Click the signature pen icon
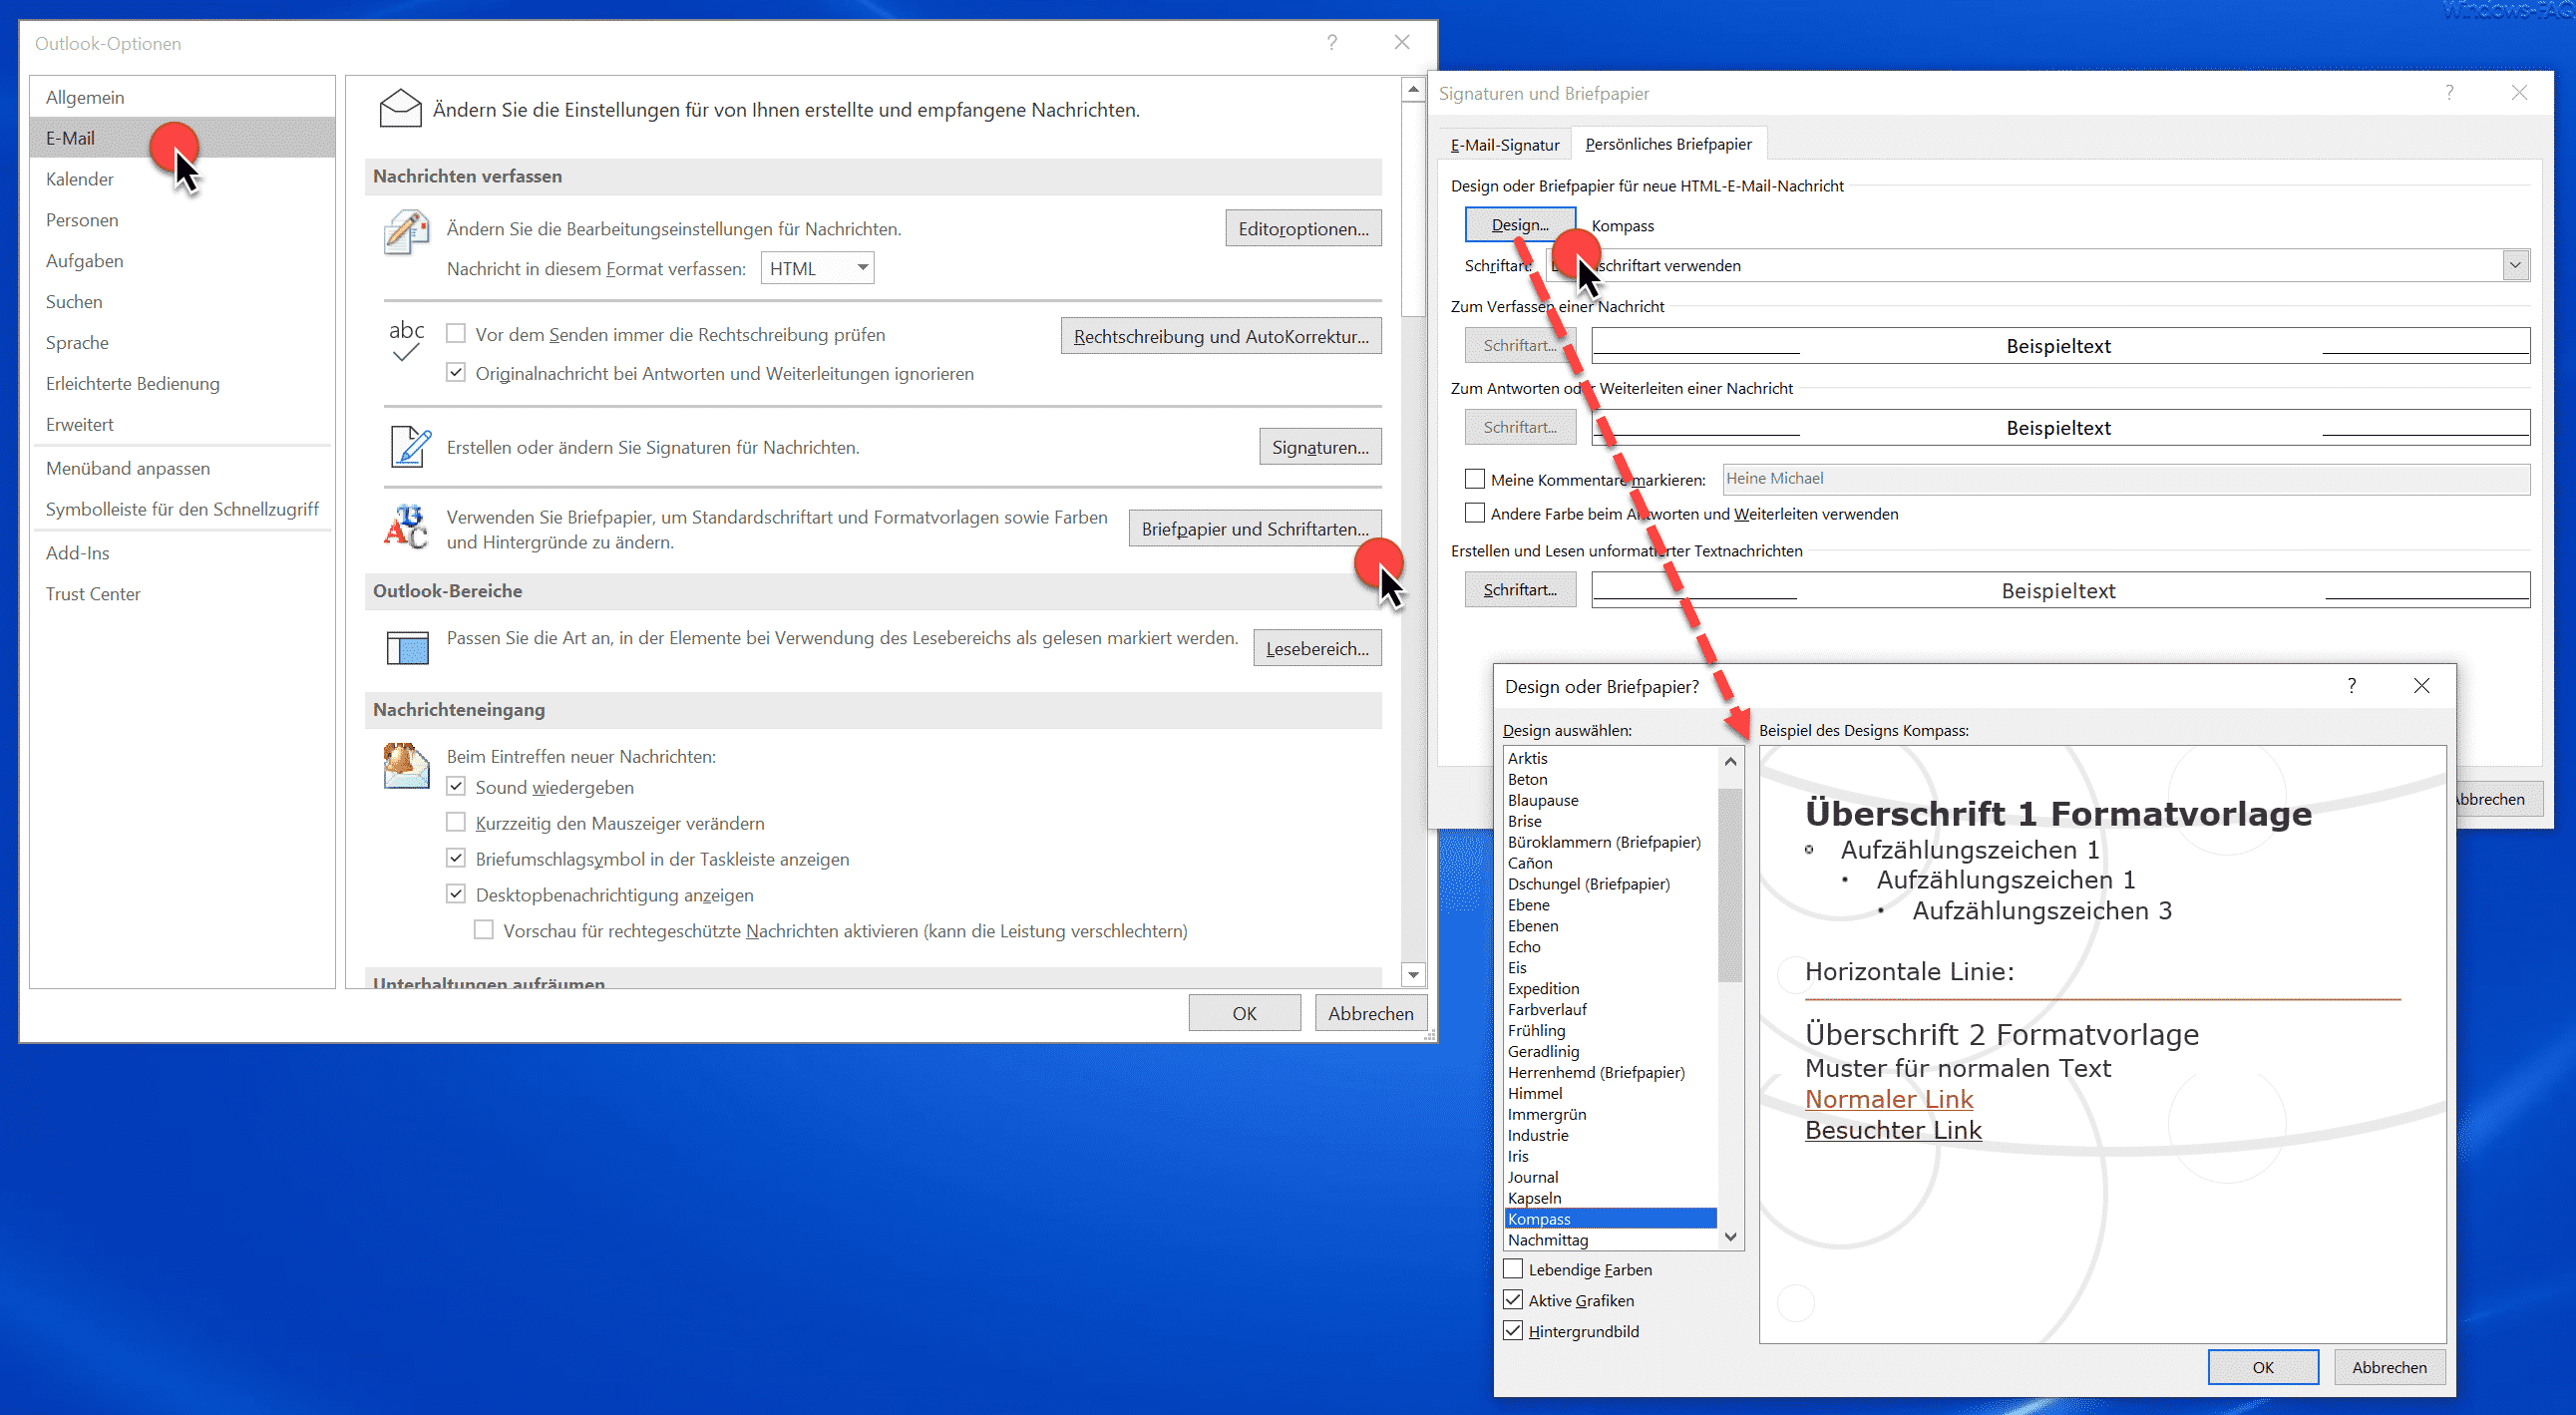This screenshot has width=2576, height=1415. [x=409, y=447]
